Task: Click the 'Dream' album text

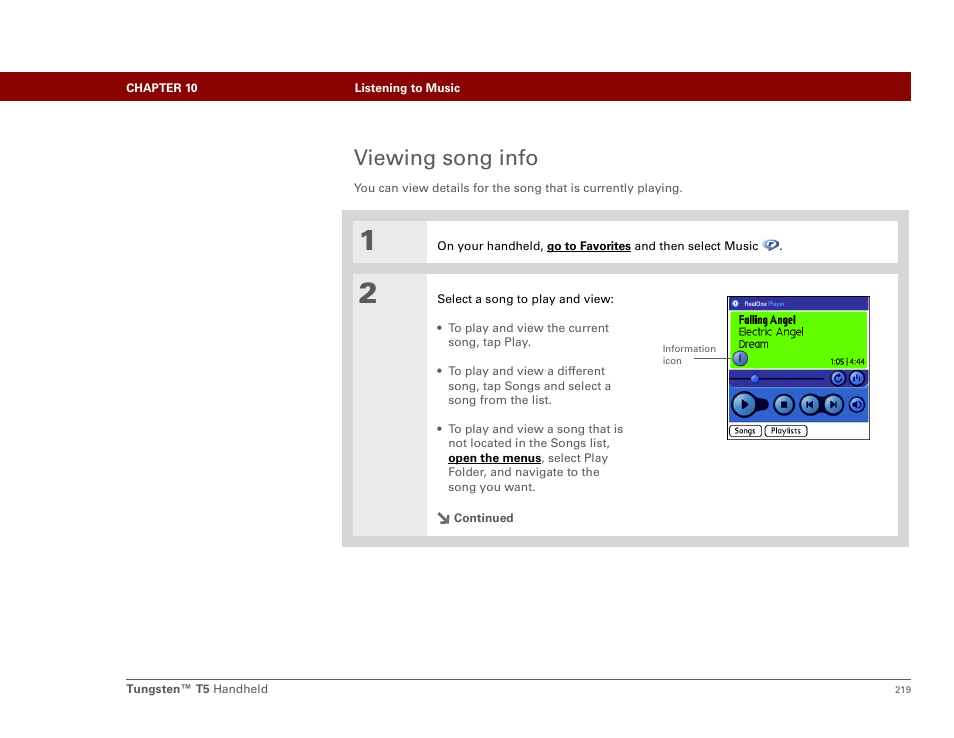Action: [753, 344]
